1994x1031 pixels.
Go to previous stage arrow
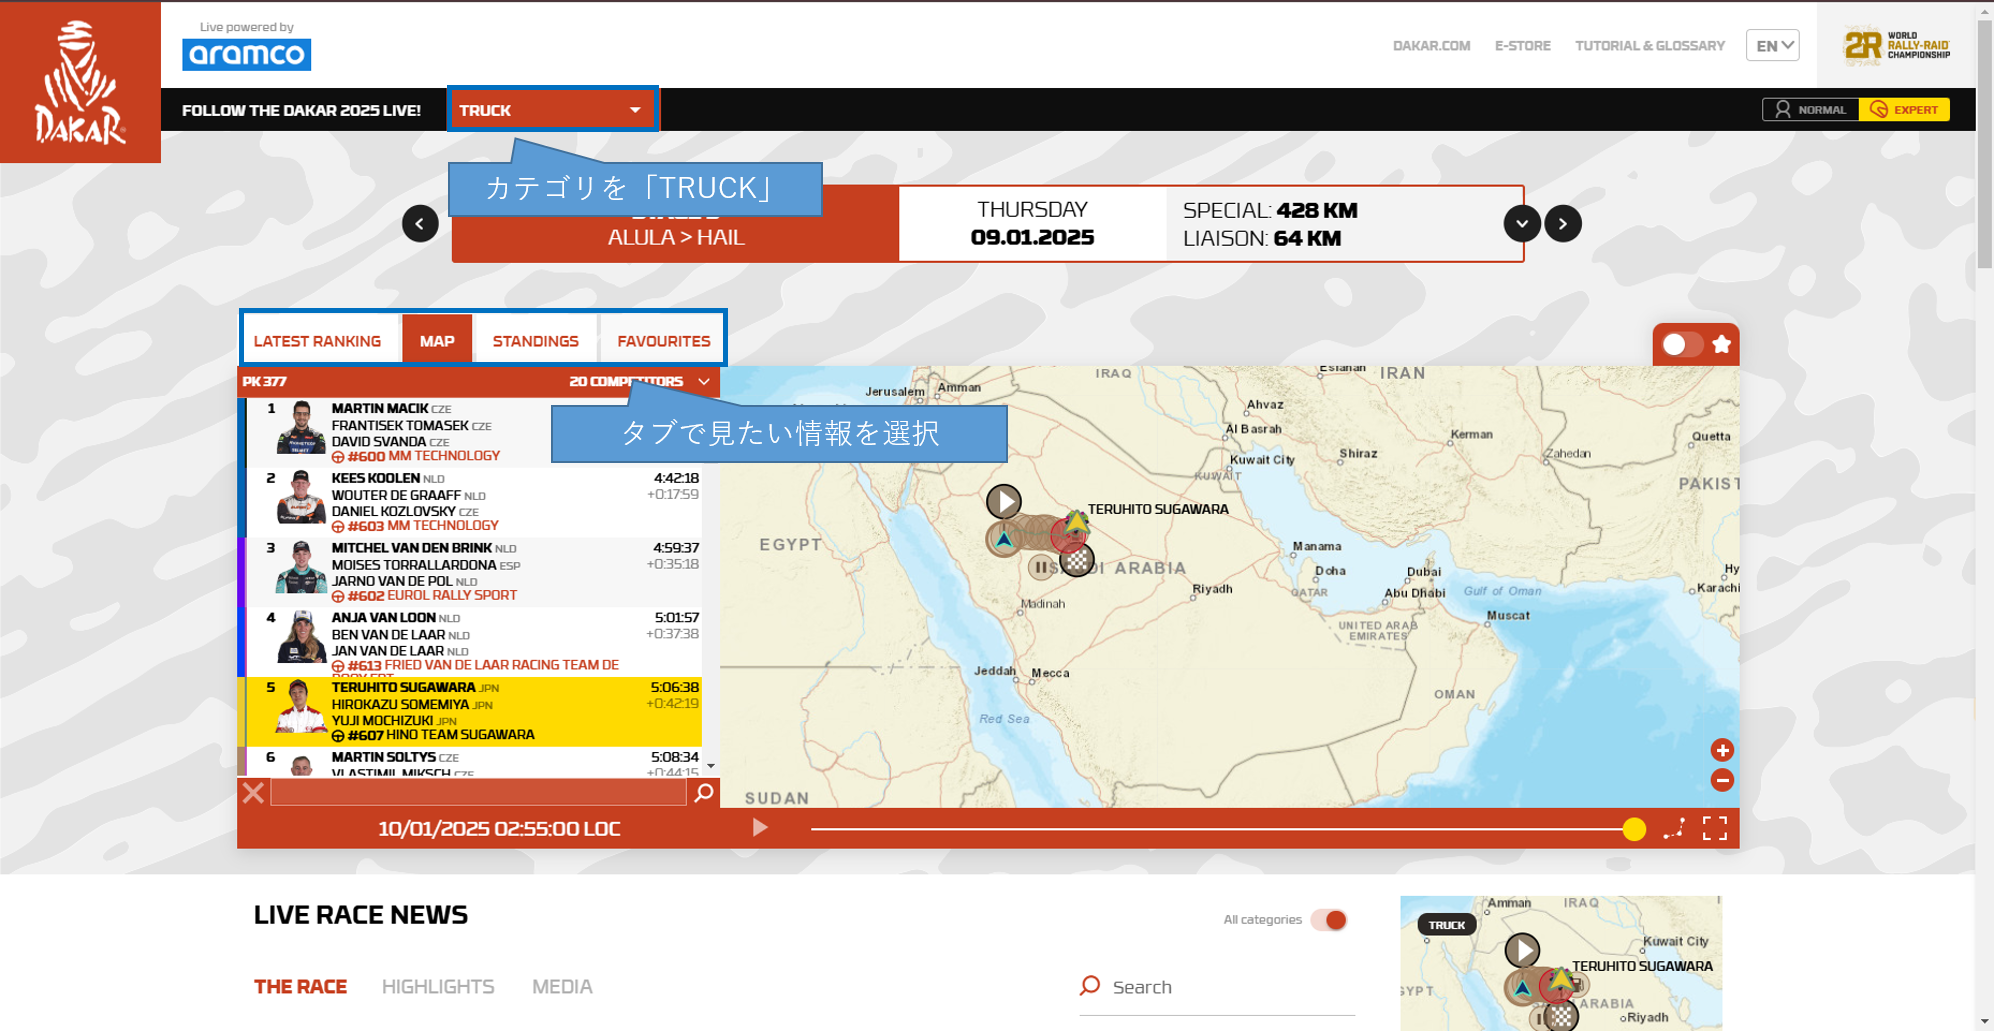[x=420, y=224]
